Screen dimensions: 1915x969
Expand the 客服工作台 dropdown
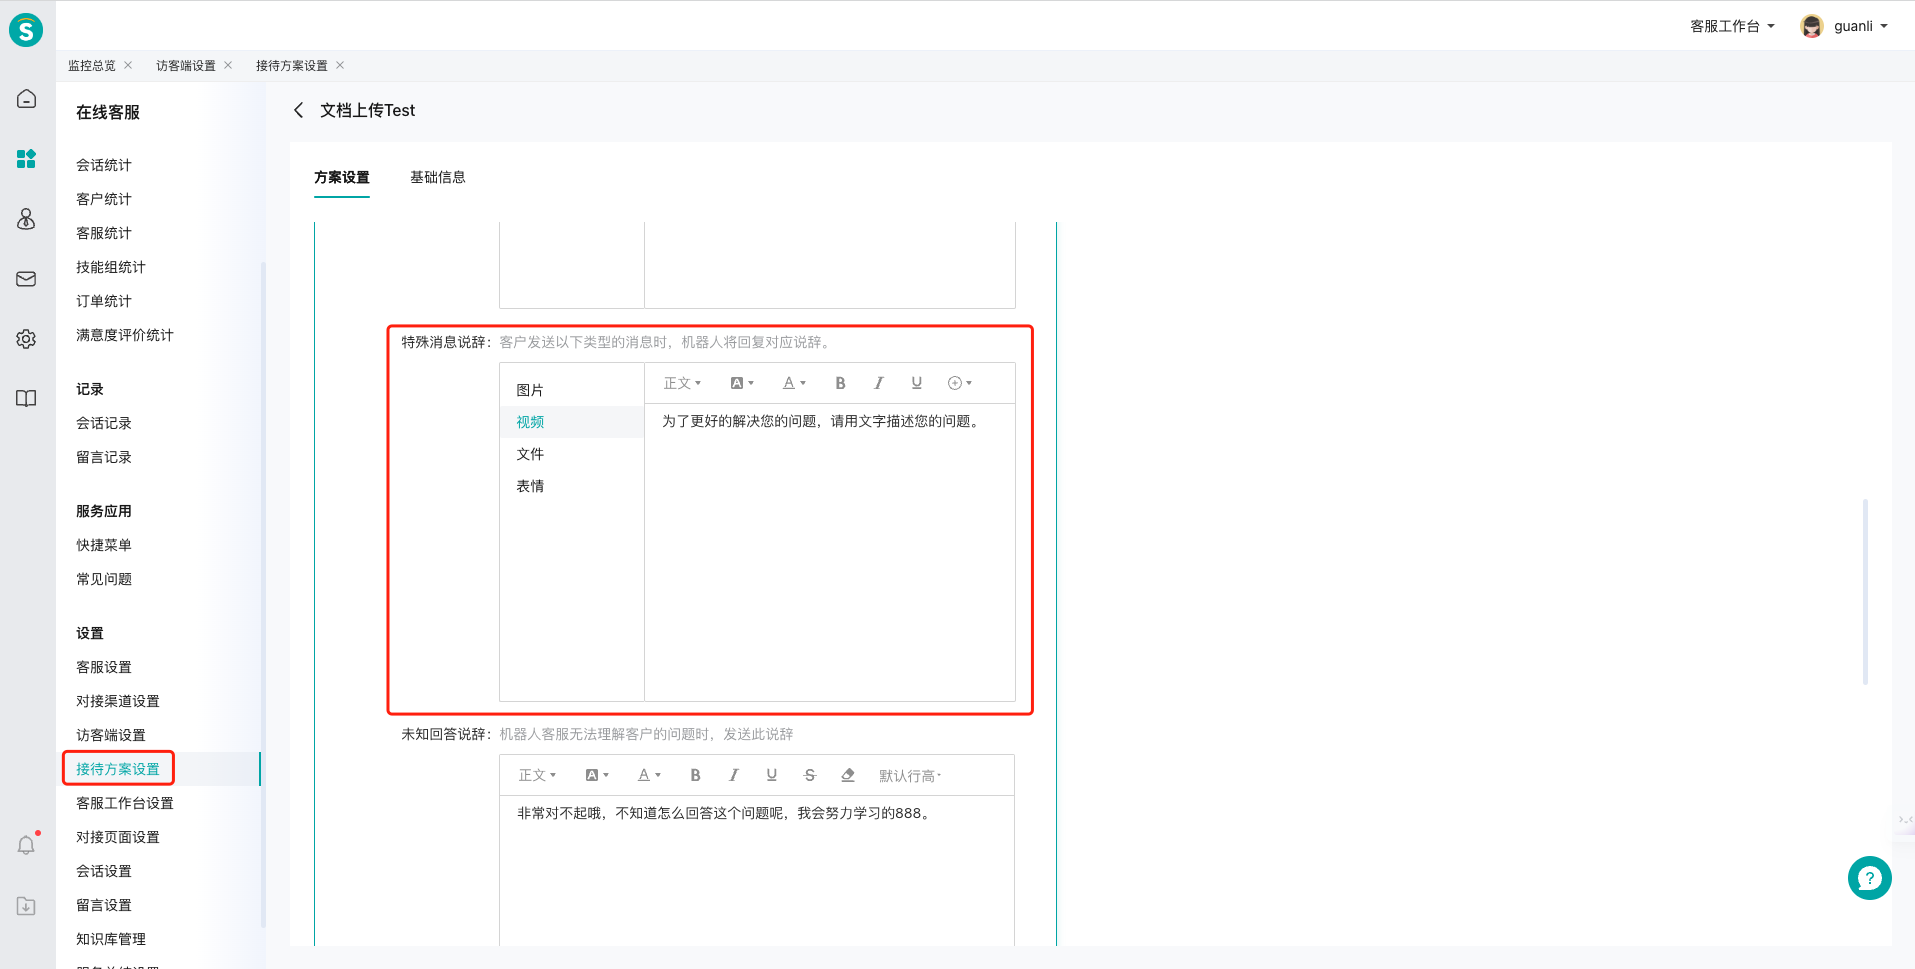(1732, 26)
